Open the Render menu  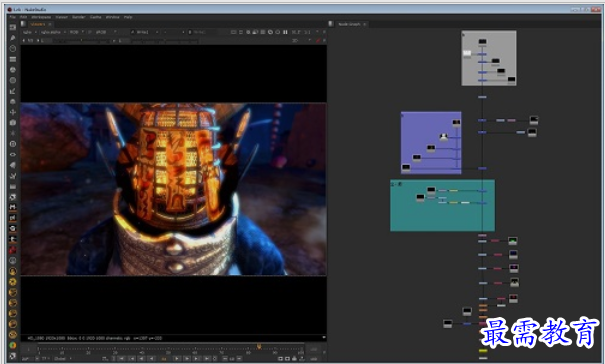(x=79, y=17)
